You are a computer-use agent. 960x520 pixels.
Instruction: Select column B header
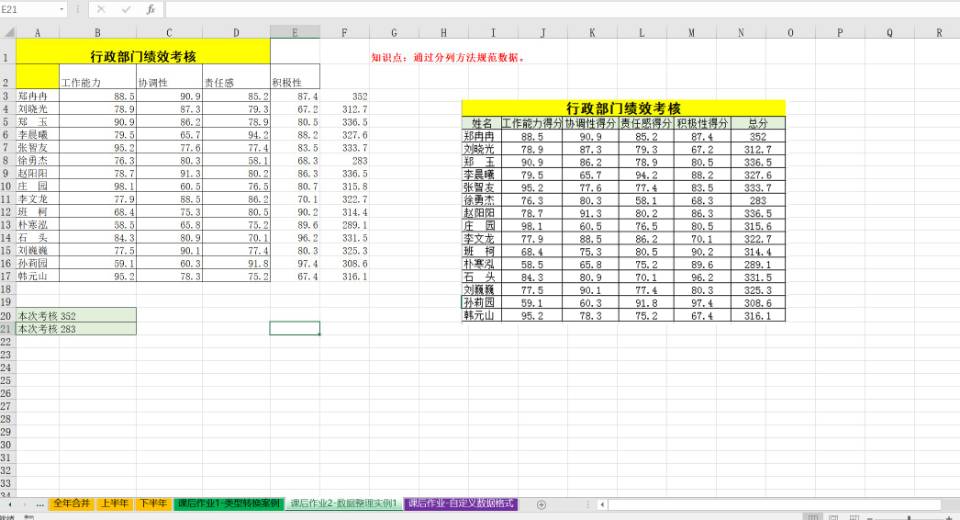click(x=97, y=32)
